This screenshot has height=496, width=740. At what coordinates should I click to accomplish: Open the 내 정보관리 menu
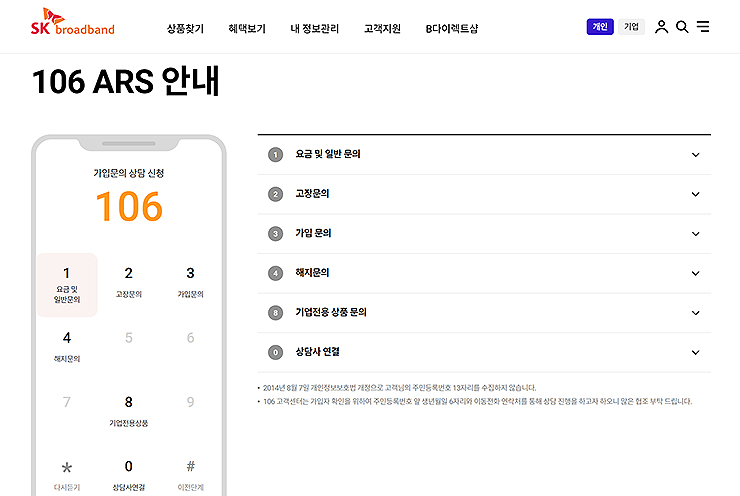(x=315, y=29)
